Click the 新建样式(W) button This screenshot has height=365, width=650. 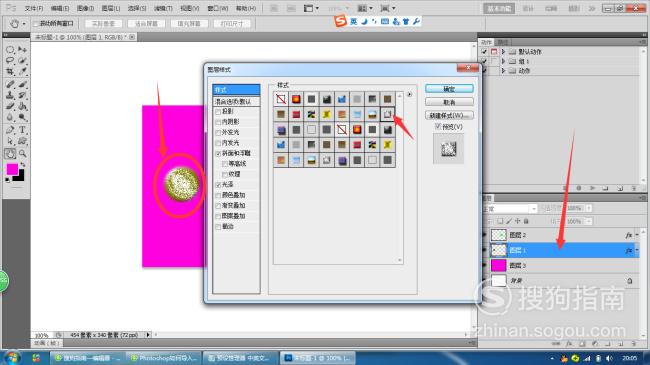(449, 115)
